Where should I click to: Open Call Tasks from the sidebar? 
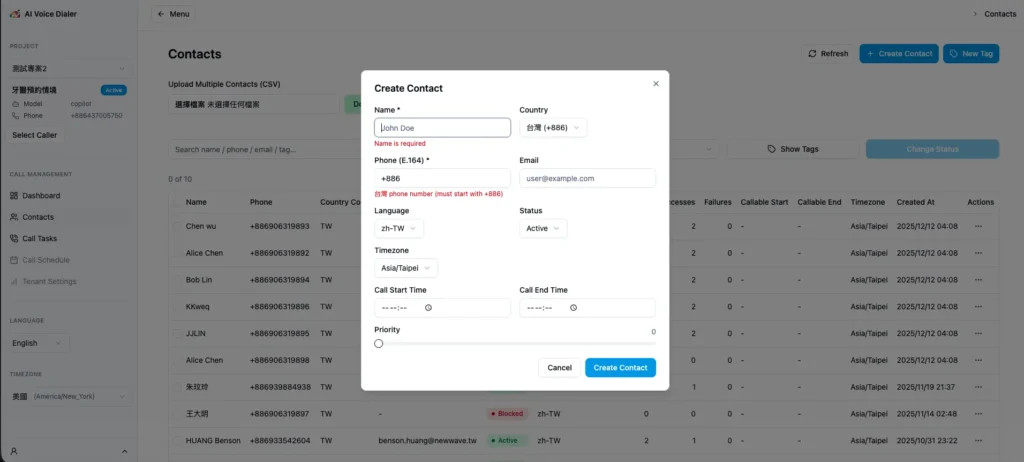[39, 239]
